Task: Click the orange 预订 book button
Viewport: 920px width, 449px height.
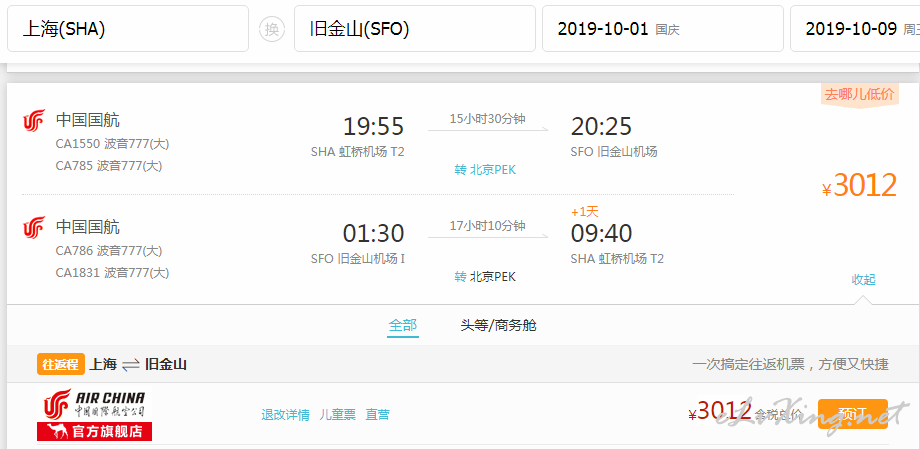Action: pos(853,414)
